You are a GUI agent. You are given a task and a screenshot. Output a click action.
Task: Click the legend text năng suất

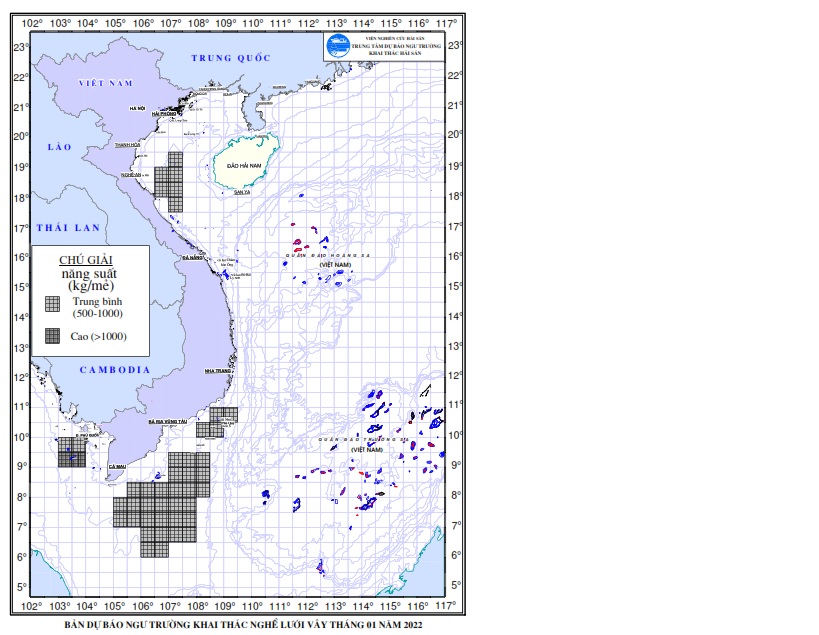[x=89, y=274]
